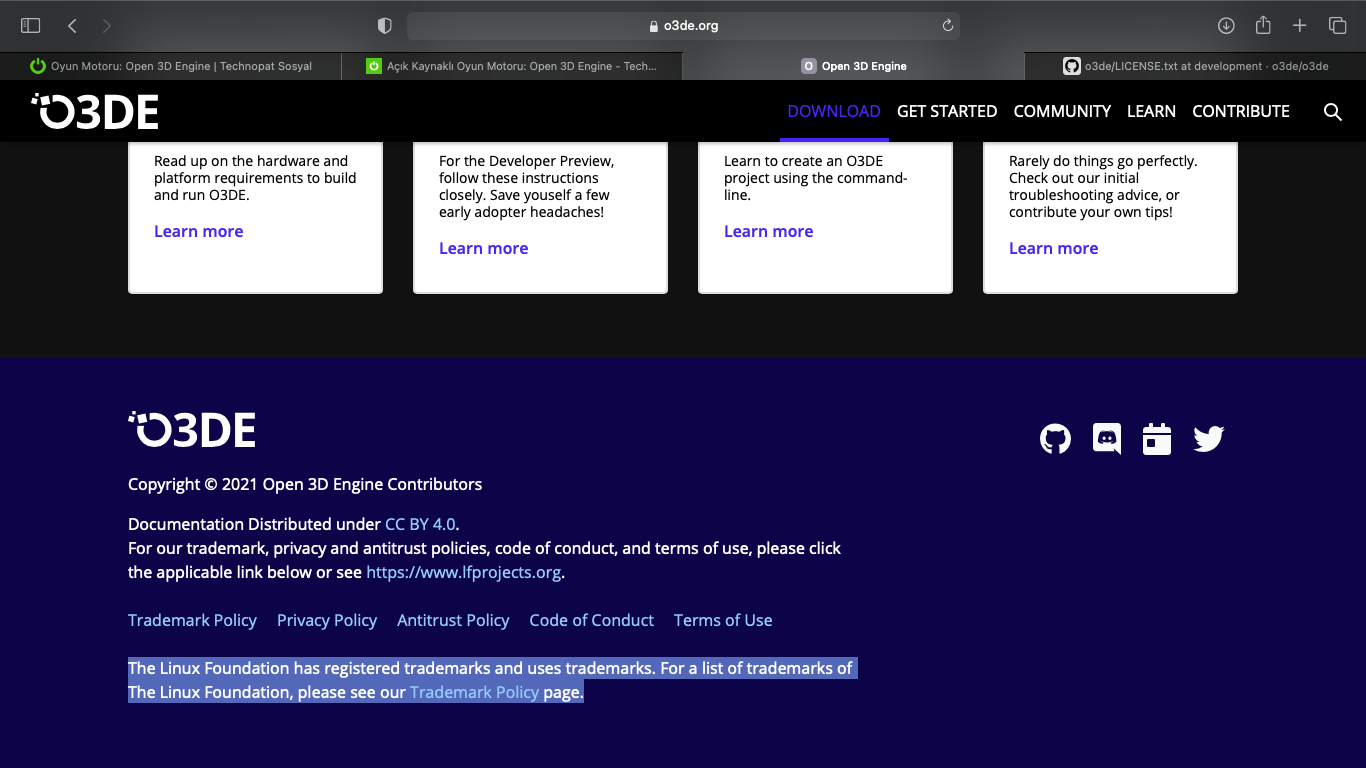Click Learn more under hardware requirements card
Screen dimensions: 1366x768
click(198, 231)
